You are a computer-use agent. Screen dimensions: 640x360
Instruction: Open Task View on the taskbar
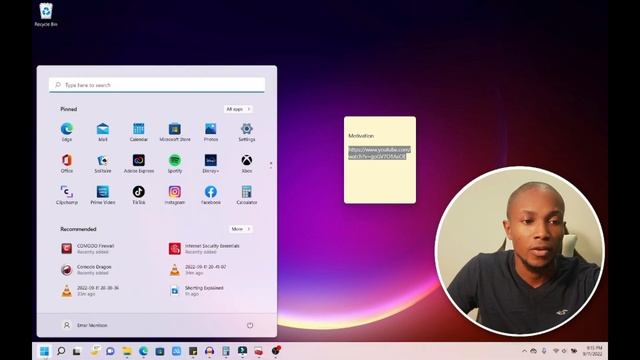77,351
